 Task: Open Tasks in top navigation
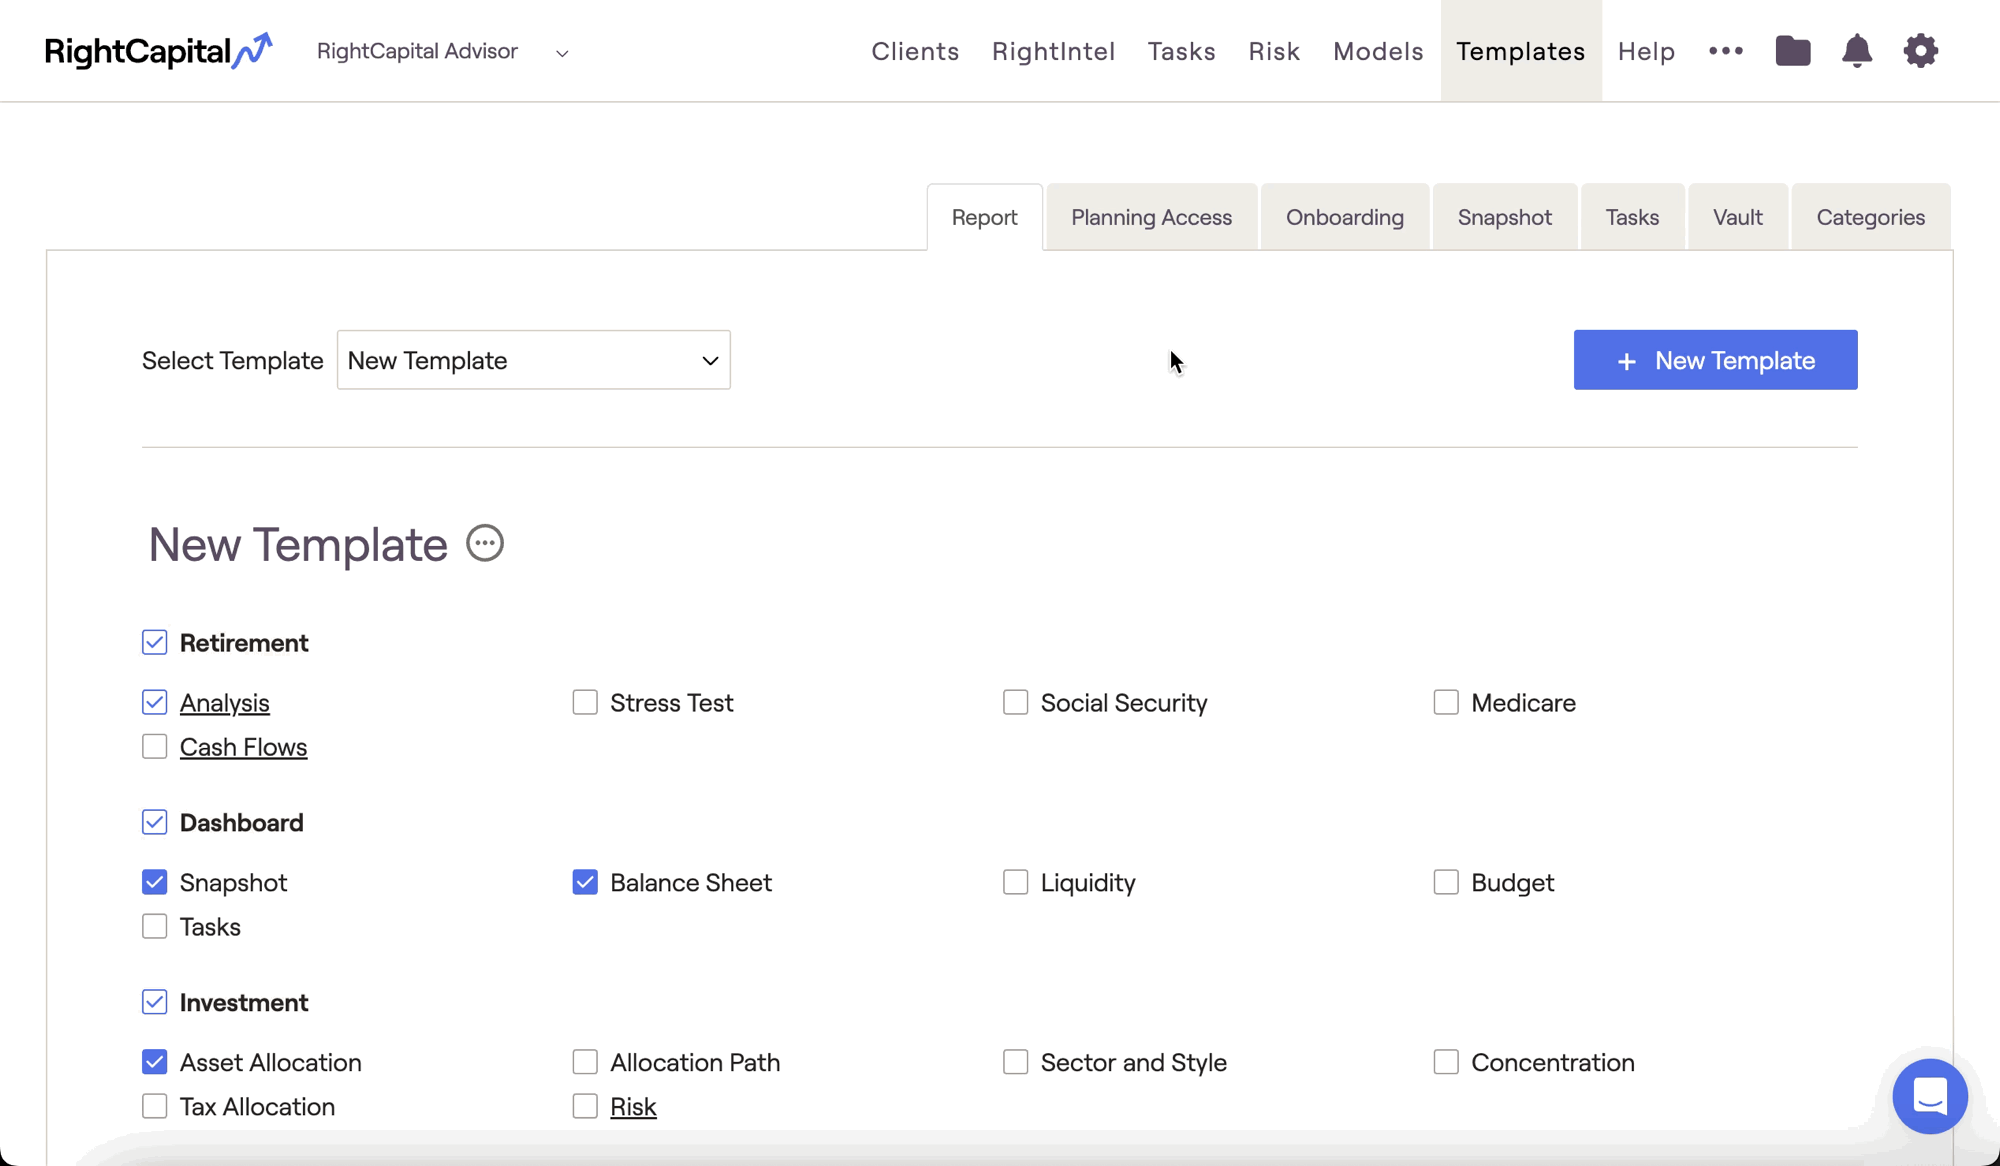coord(1182,51)
